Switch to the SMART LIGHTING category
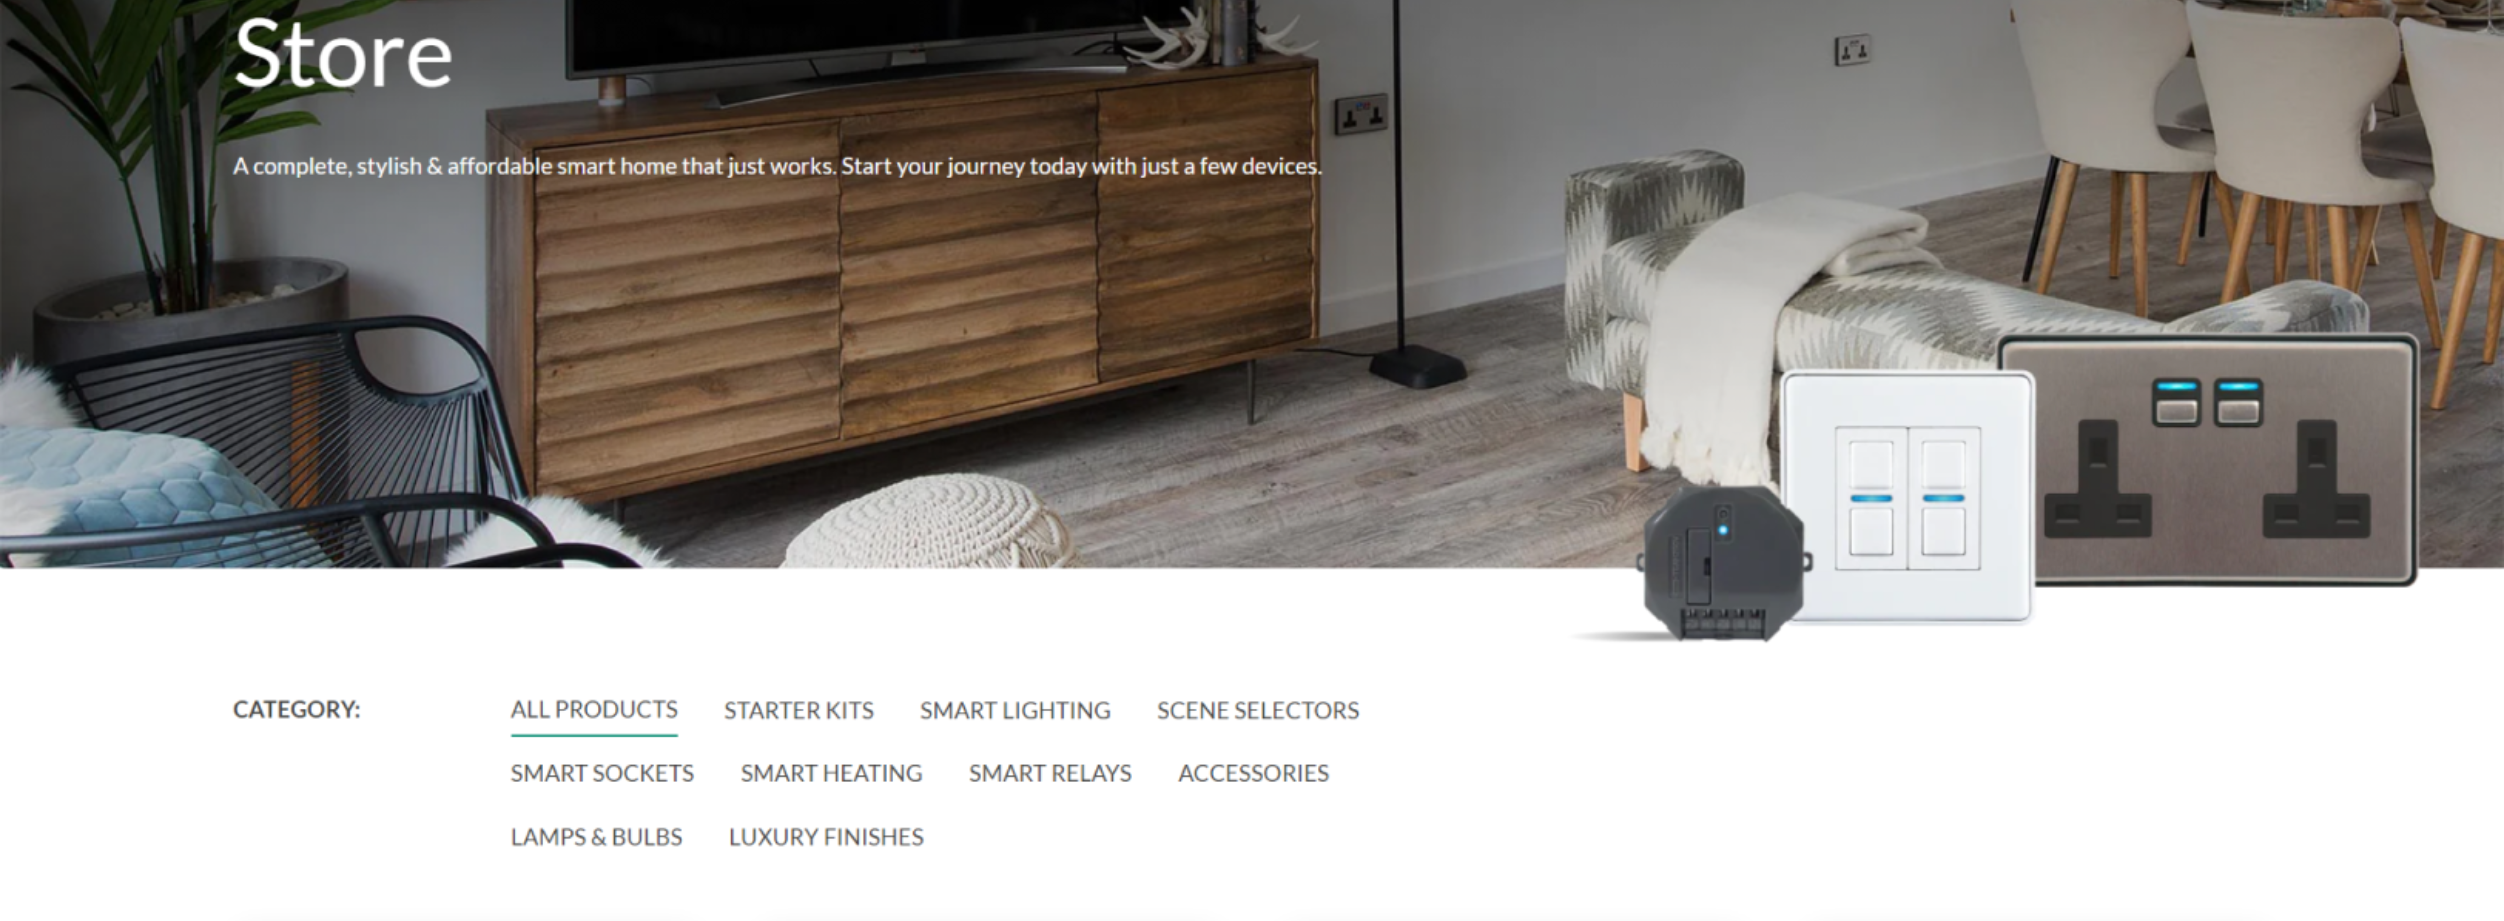This screenshot has width=2504, height=921. (1015, 710)
